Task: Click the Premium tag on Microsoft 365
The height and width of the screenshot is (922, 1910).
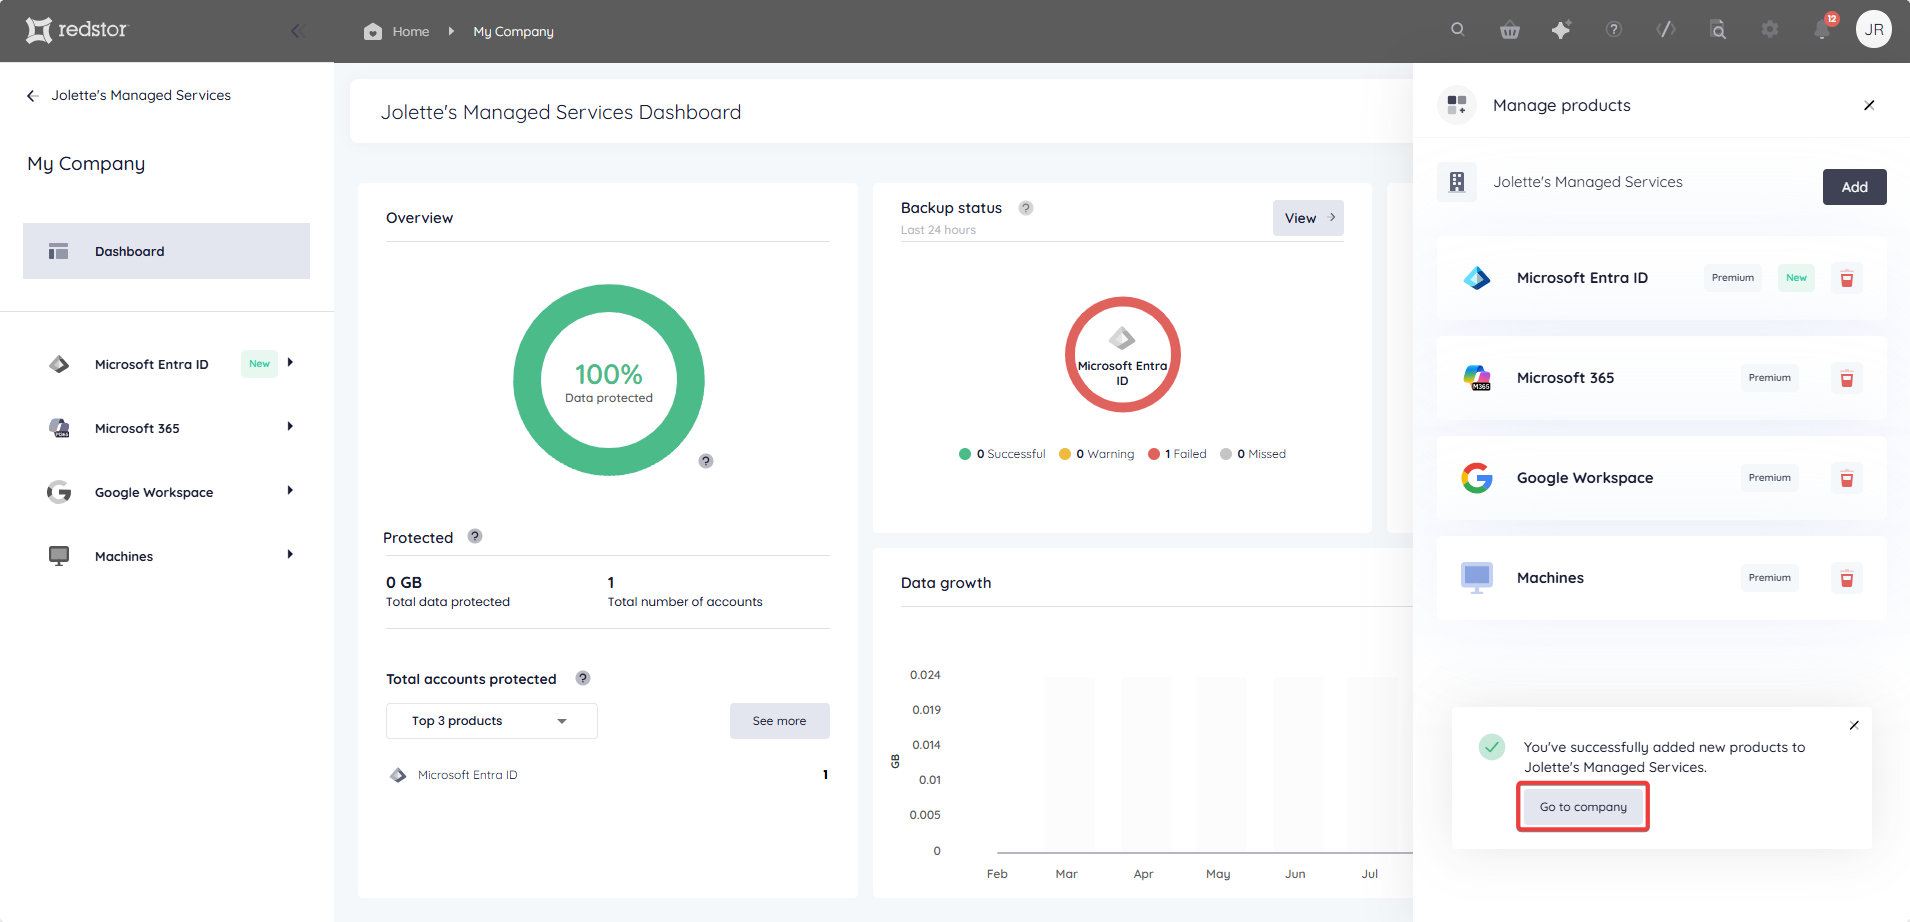Action: coord(1769,378)
